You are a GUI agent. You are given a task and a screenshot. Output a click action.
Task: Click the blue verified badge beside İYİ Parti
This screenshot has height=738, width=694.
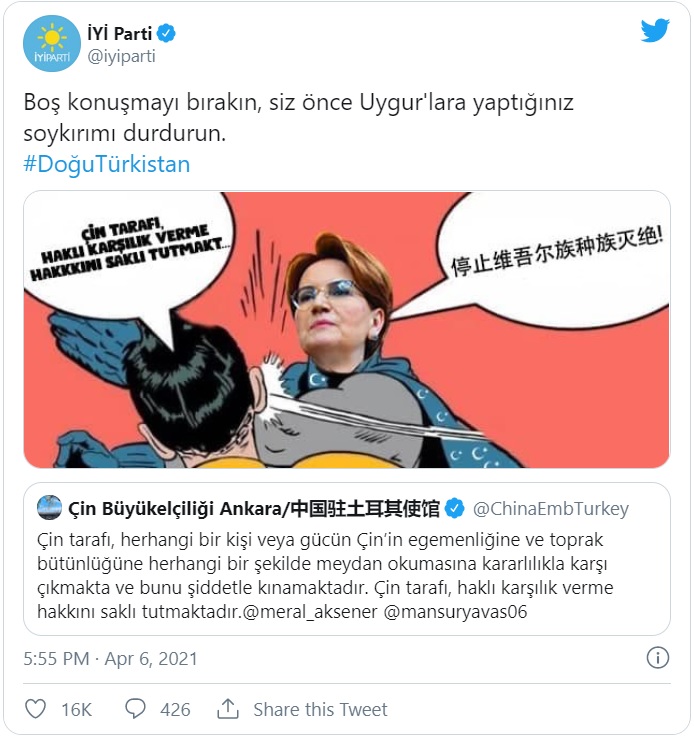(x=166, y=33)
